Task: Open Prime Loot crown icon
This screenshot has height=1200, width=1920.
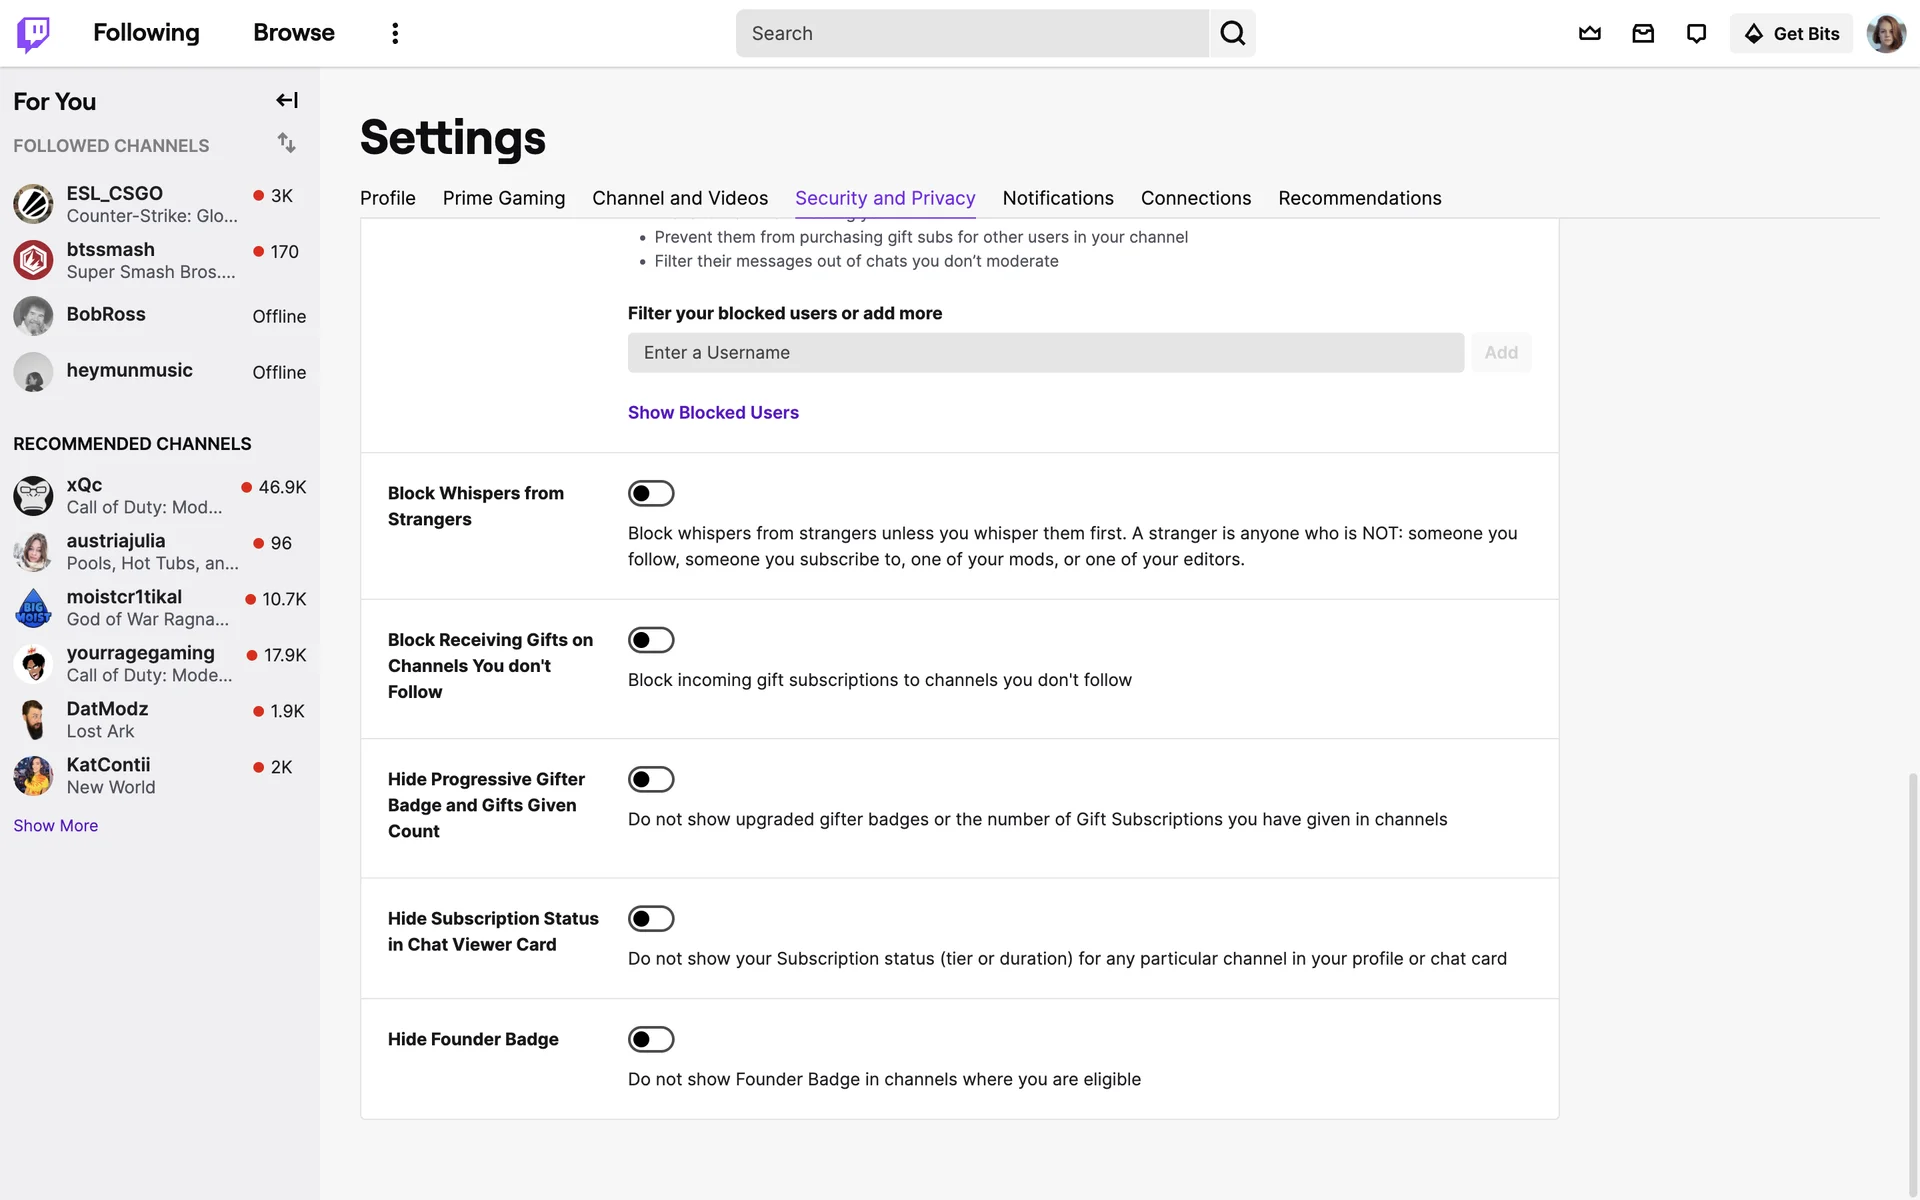Action: [x=1589, y=33]
